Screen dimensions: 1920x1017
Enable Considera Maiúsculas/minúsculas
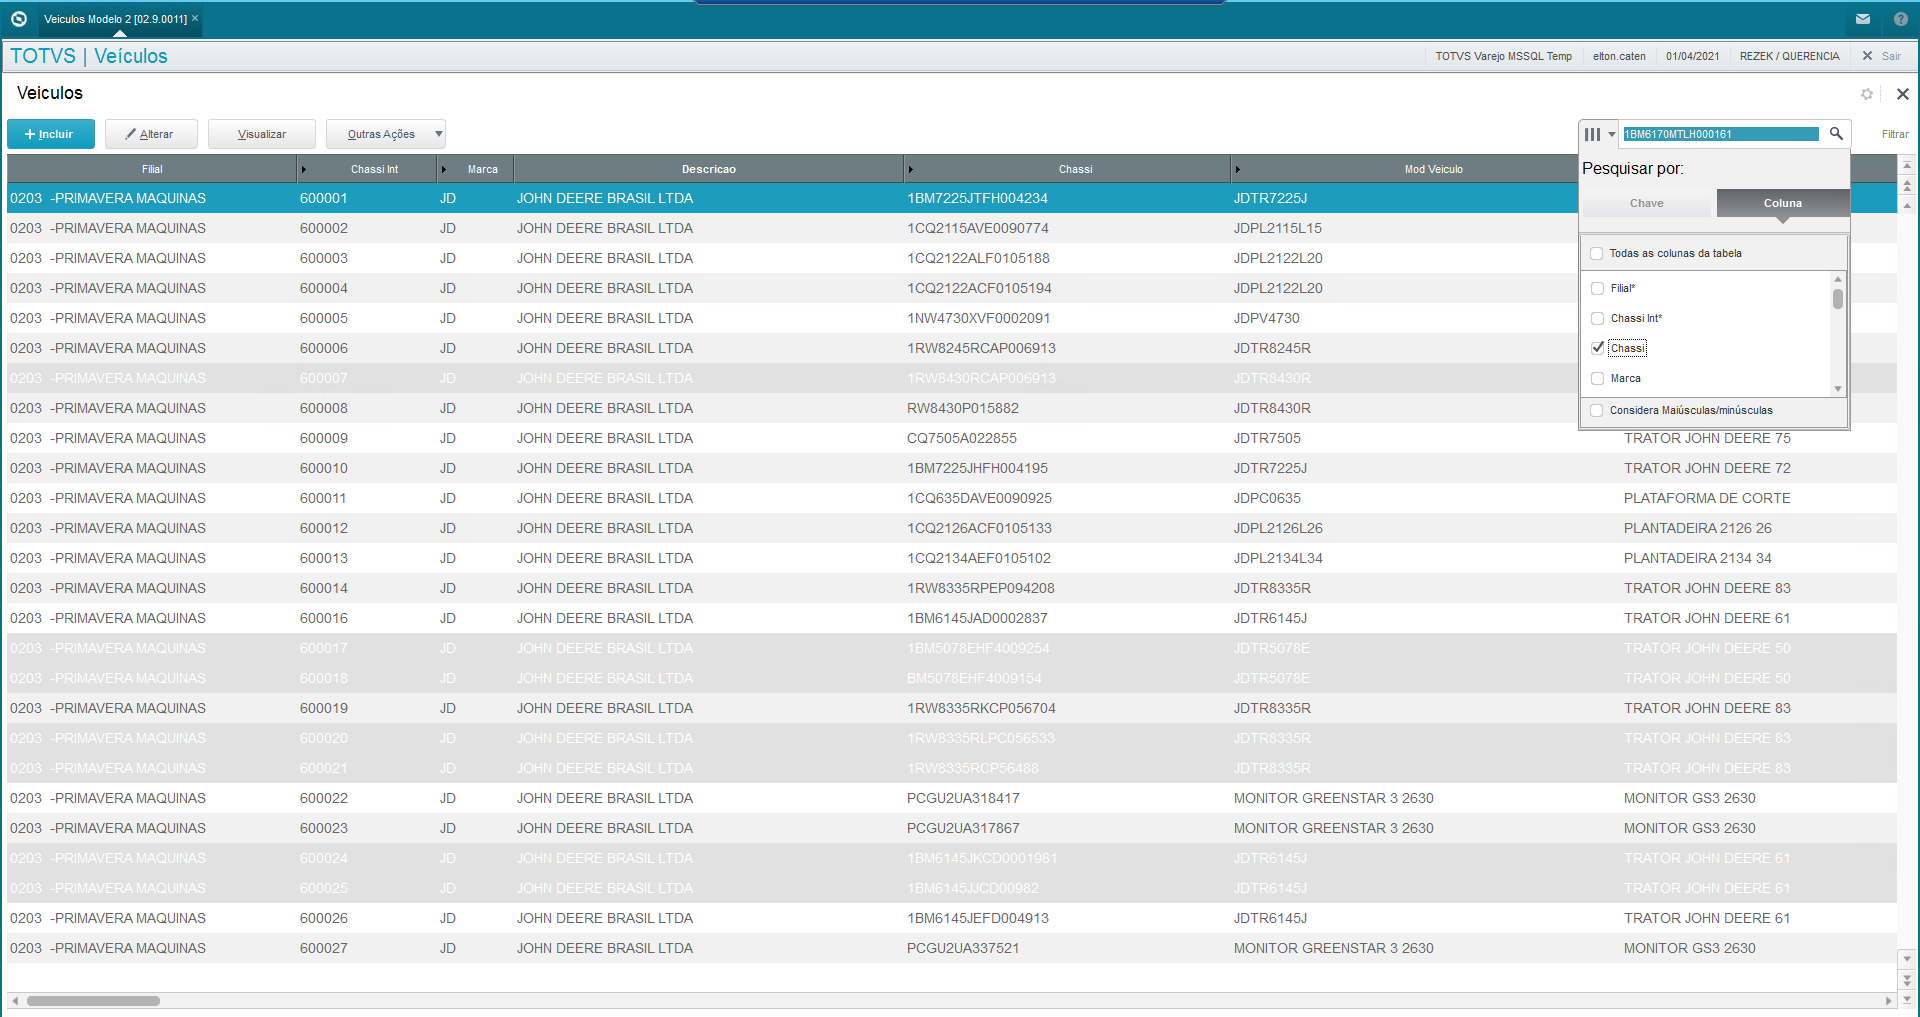(x=1597, y=410)
